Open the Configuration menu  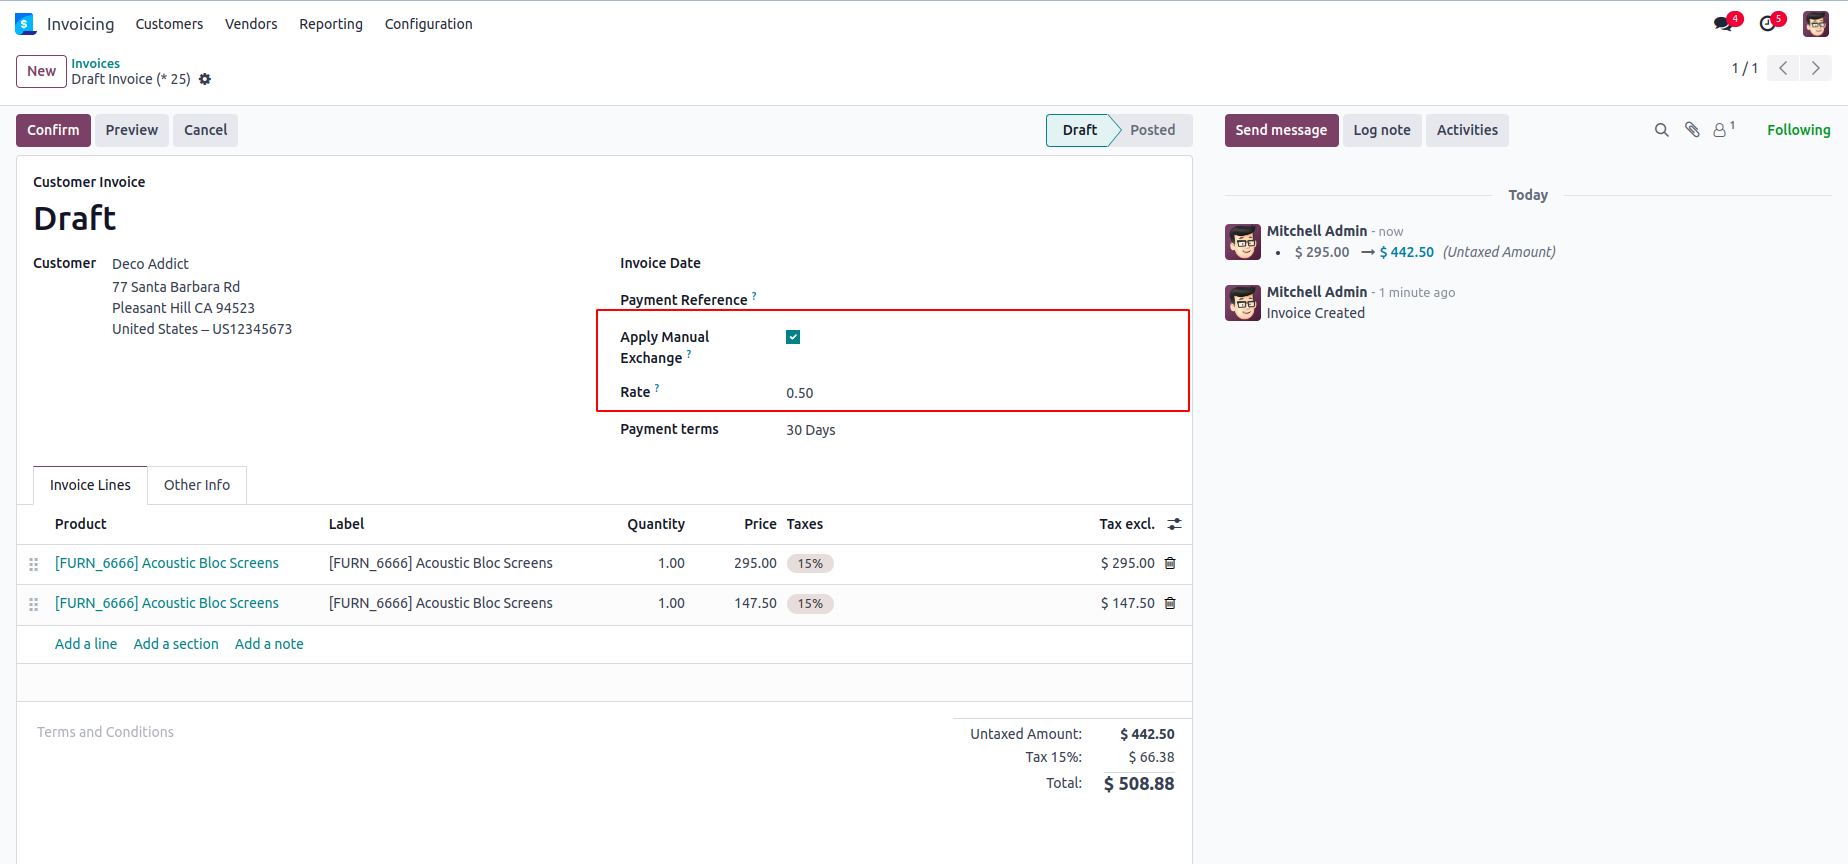point(428,24)
